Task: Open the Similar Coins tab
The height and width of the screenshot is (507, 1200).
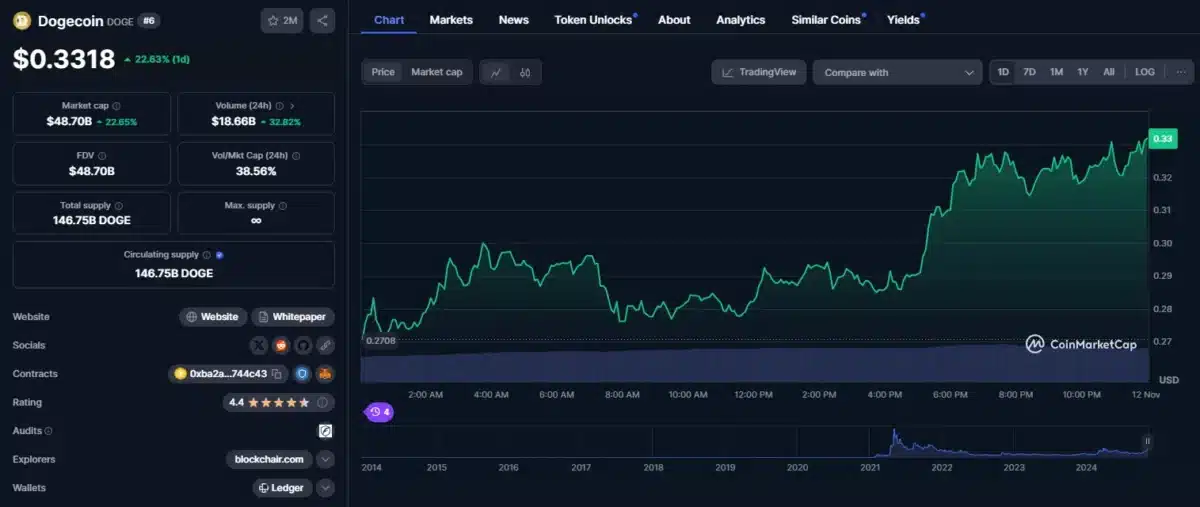Action: pos(826,20)
